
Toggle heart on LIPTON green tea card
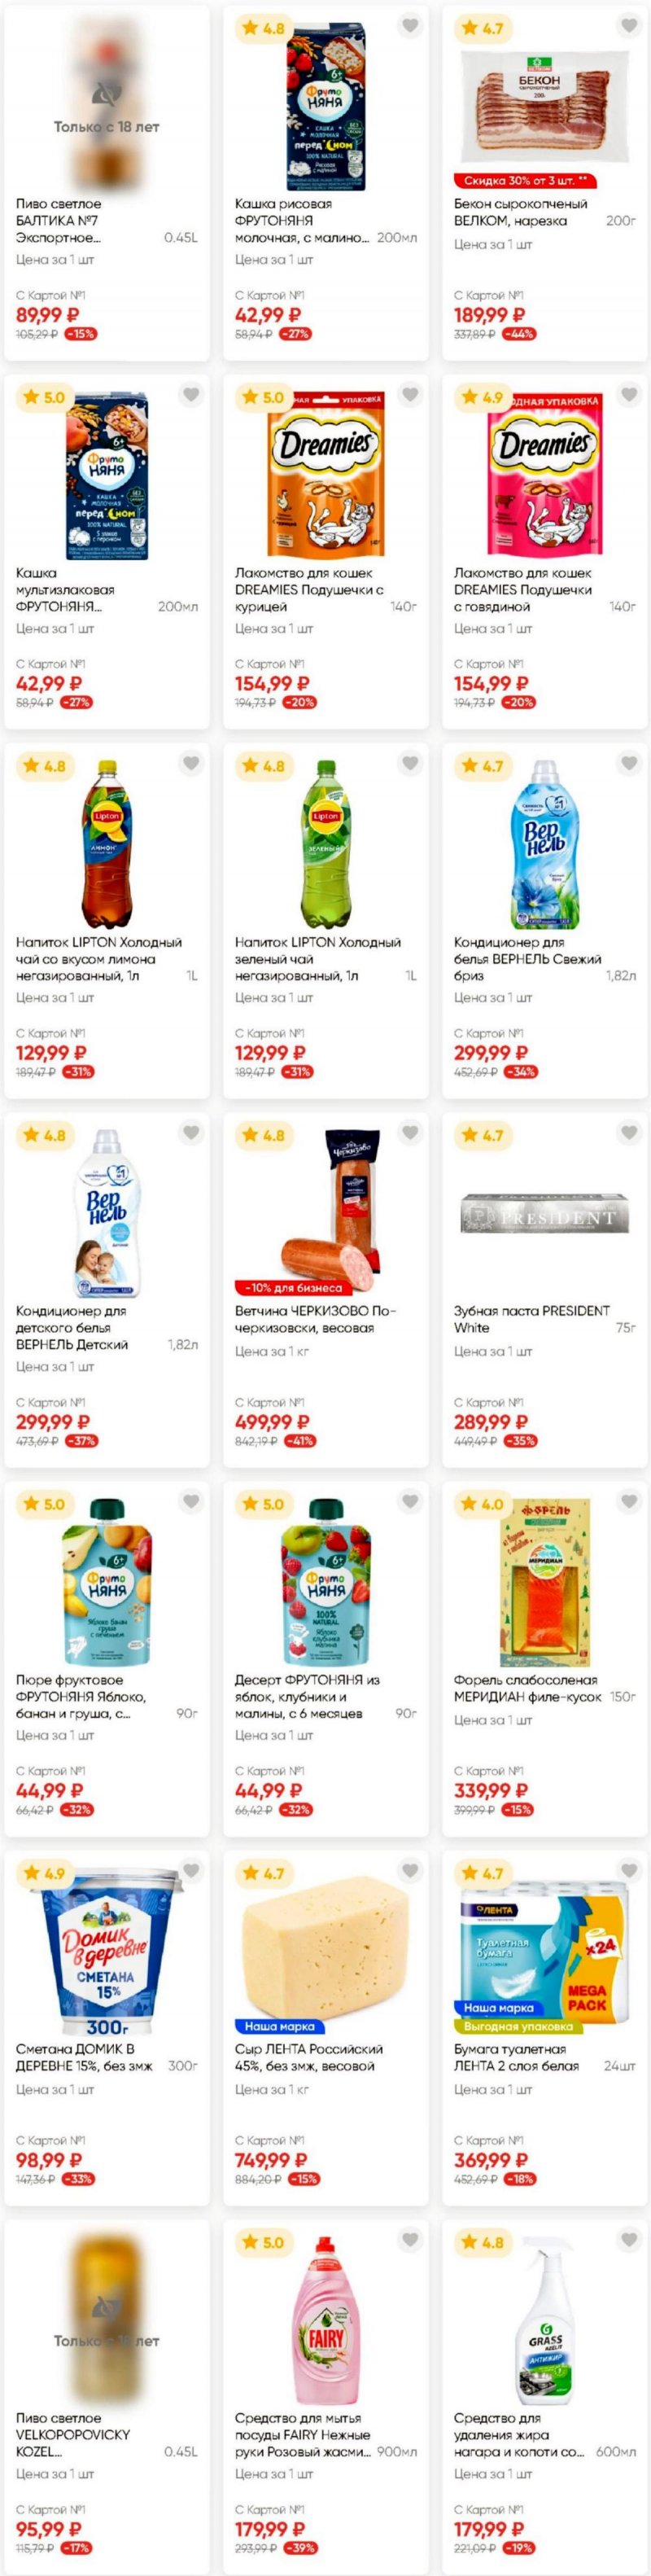pyautogui.click(x=410, y=764)
